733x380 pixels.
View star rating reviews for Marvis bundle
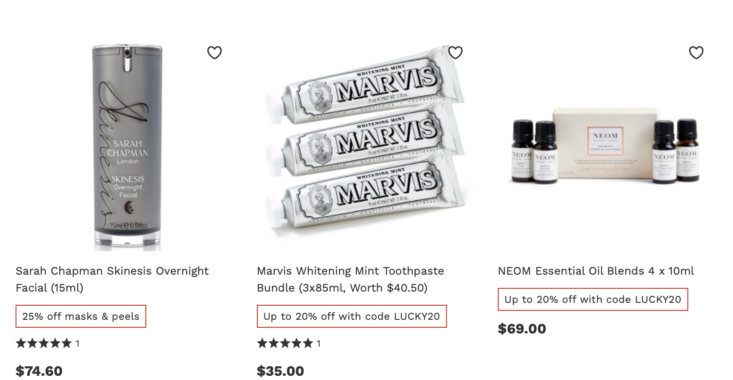tap(285, 344)
